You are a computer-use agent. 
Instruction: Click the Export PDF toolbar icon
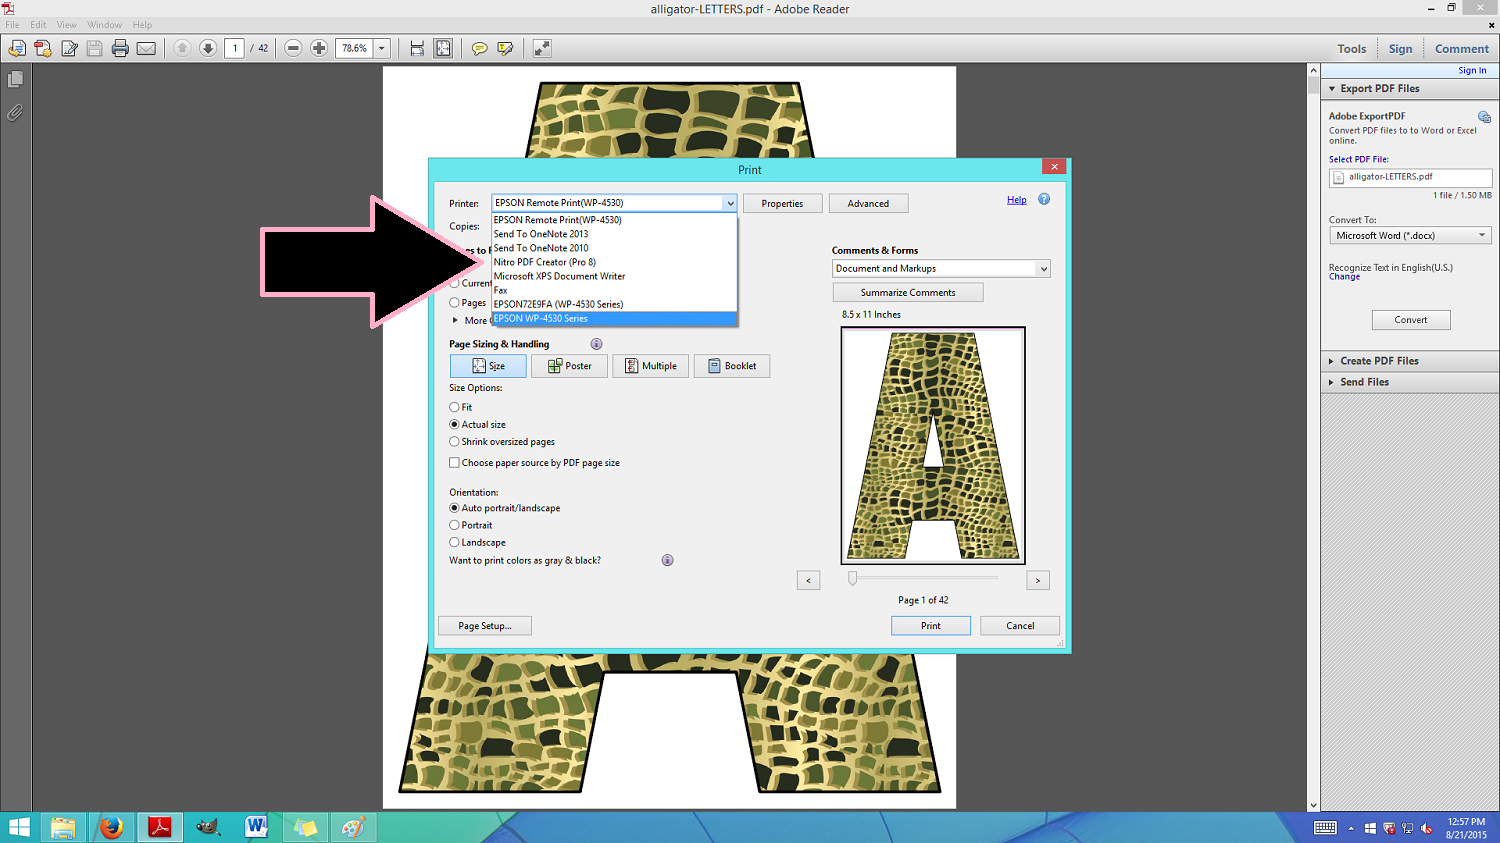pos(17,48)
